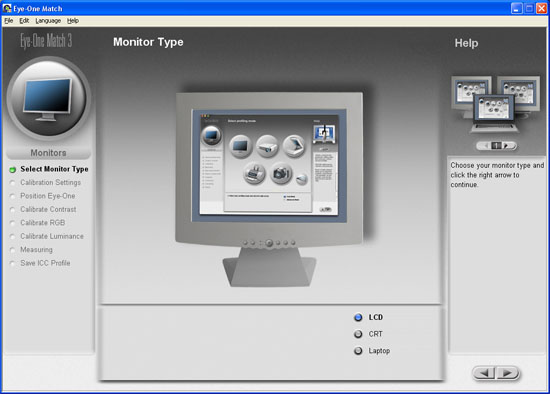
Task: Click the help panel monitors thumbnail
Action: tap(495, 104)
